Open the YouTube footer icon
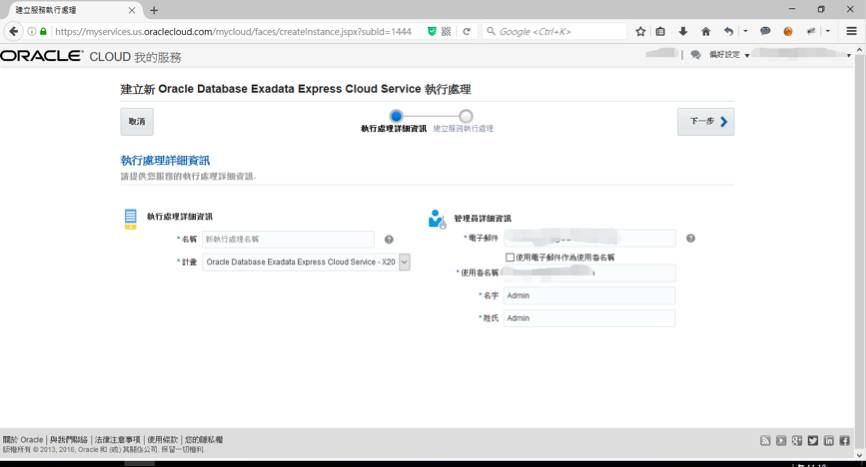 tap(781, 440)
